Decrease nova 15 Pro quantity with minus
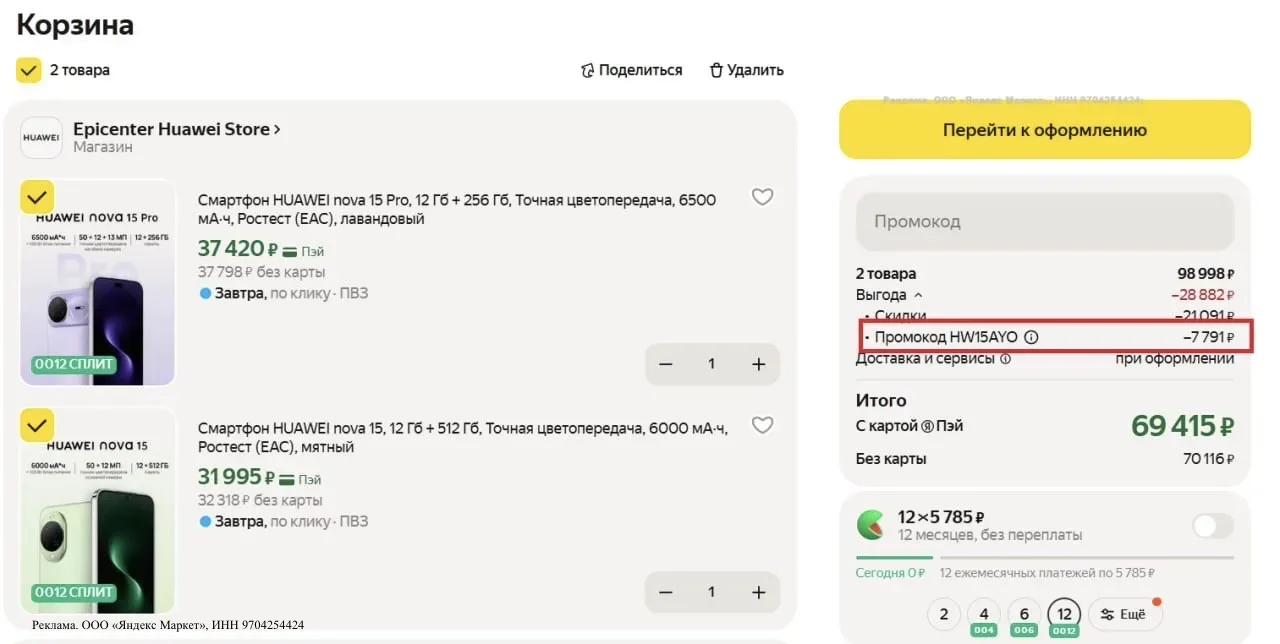The width and height of the screenshot is (1280, 644). 666,364
